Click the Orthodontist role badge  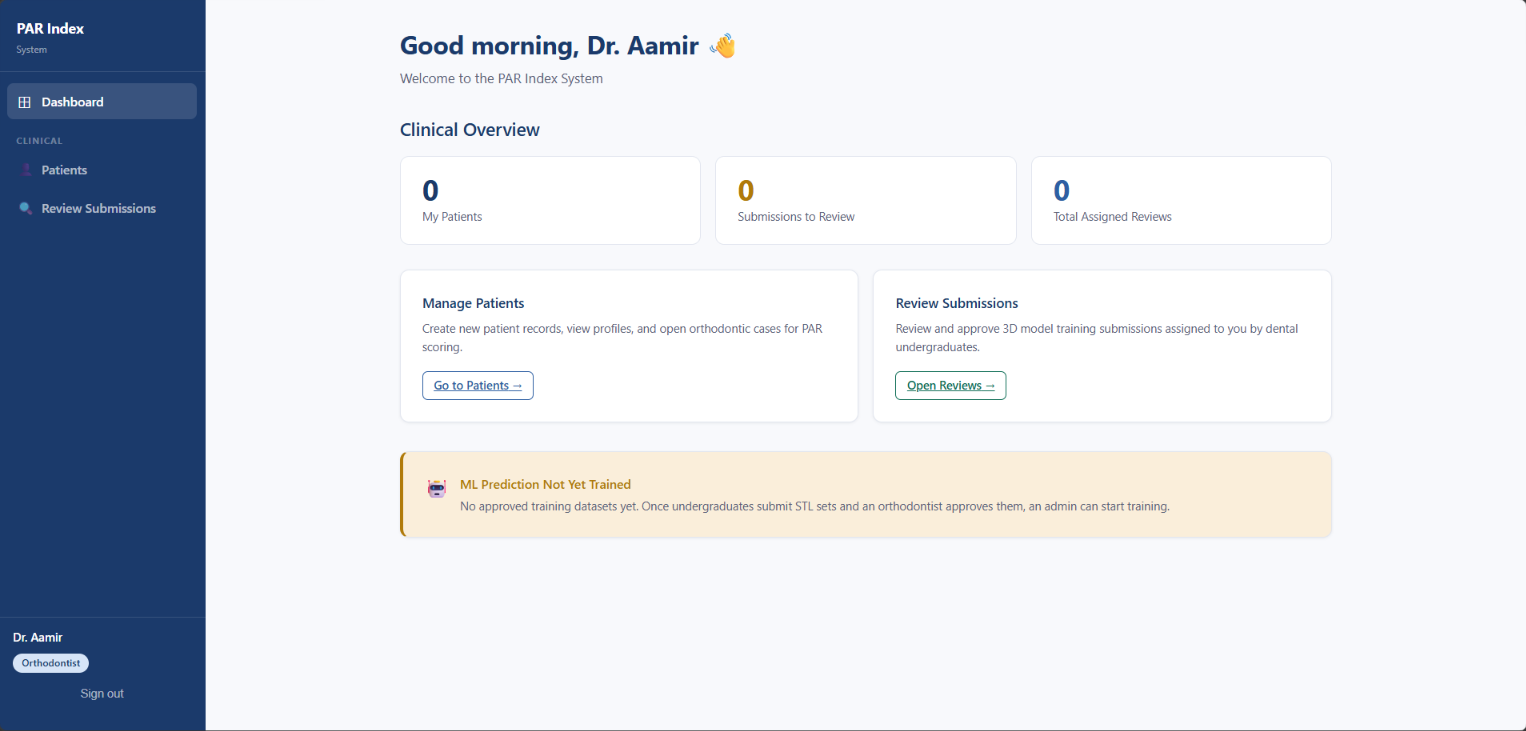[51, 663]
